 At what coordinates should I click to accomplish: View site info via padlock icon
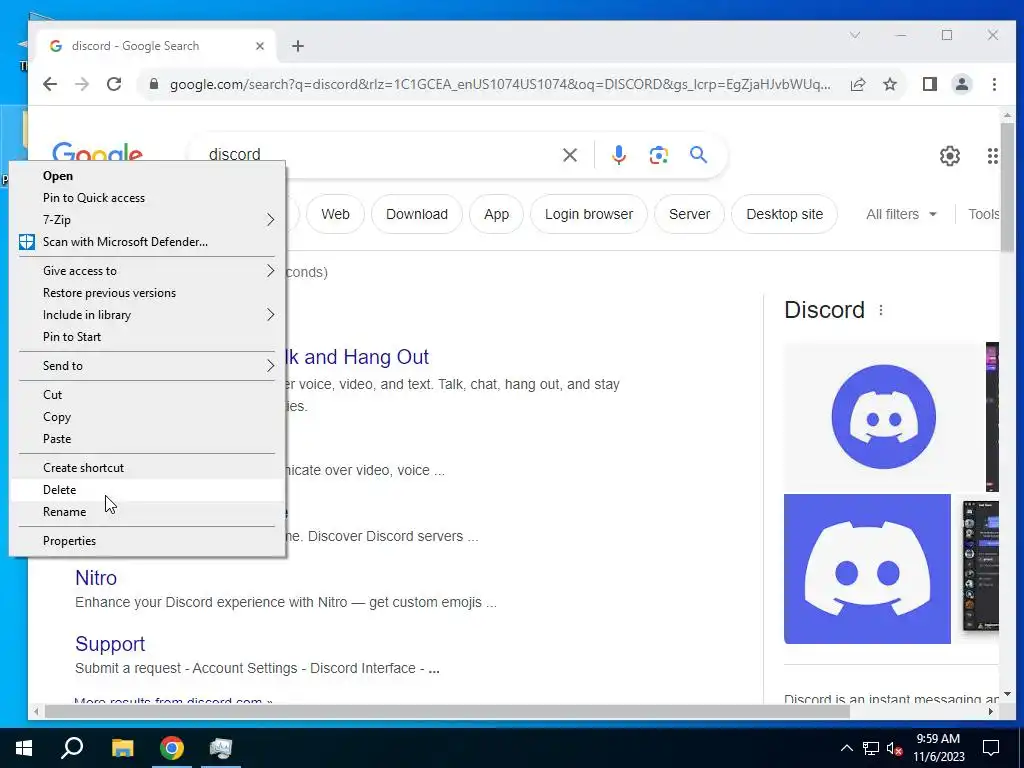pyautogui.click(x=154, y=84)
